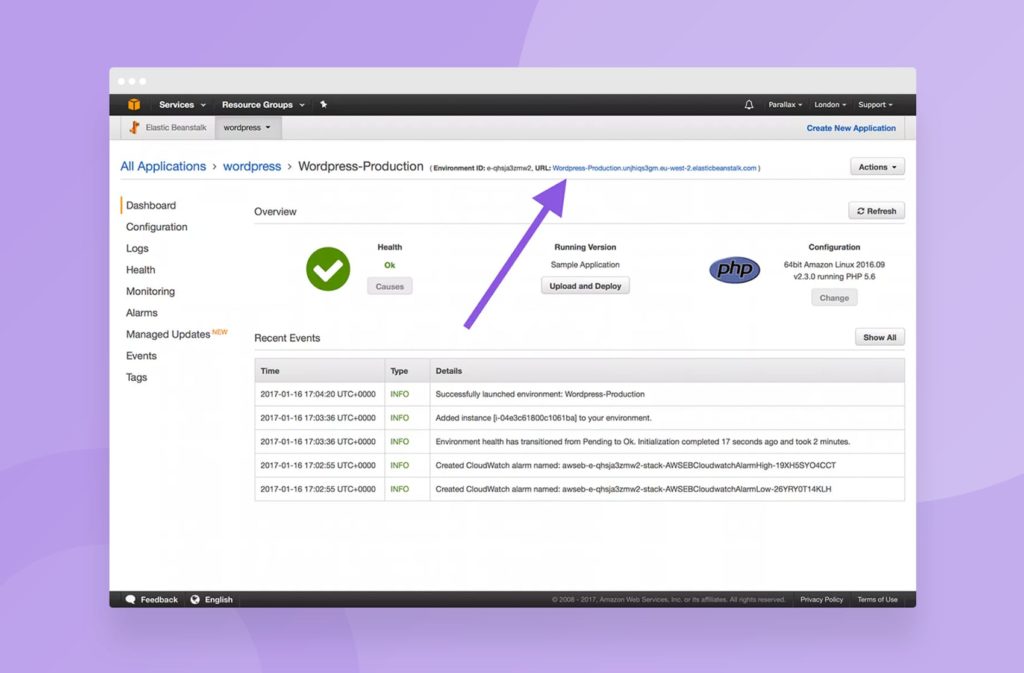
Task: Click the Change configuration button
Action: tap(835, 298)
